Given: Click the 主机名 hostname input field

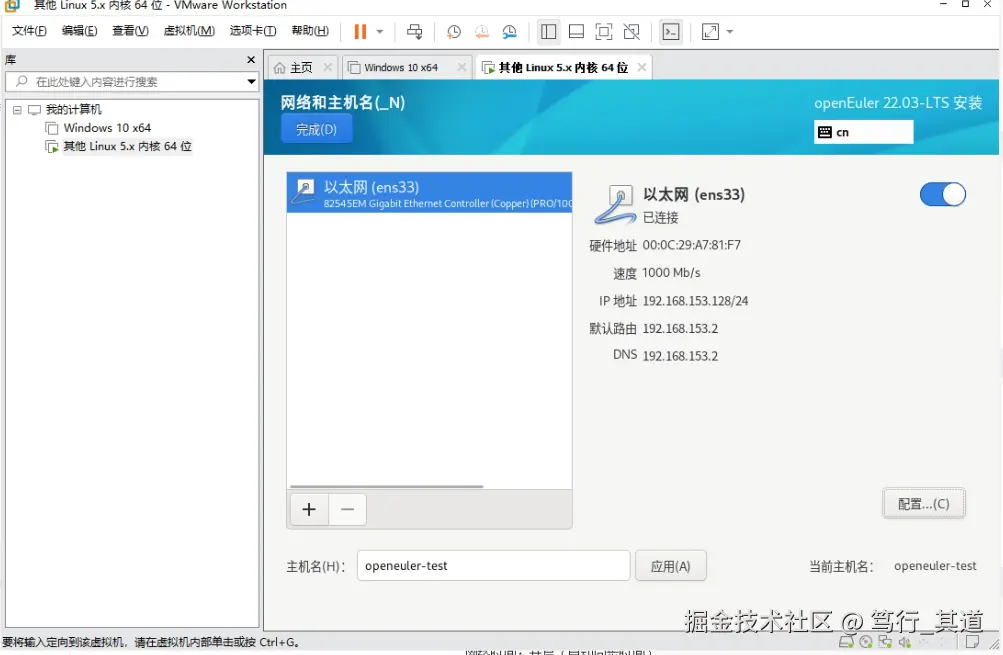Looking at the screenshot, I should [493, 566].
